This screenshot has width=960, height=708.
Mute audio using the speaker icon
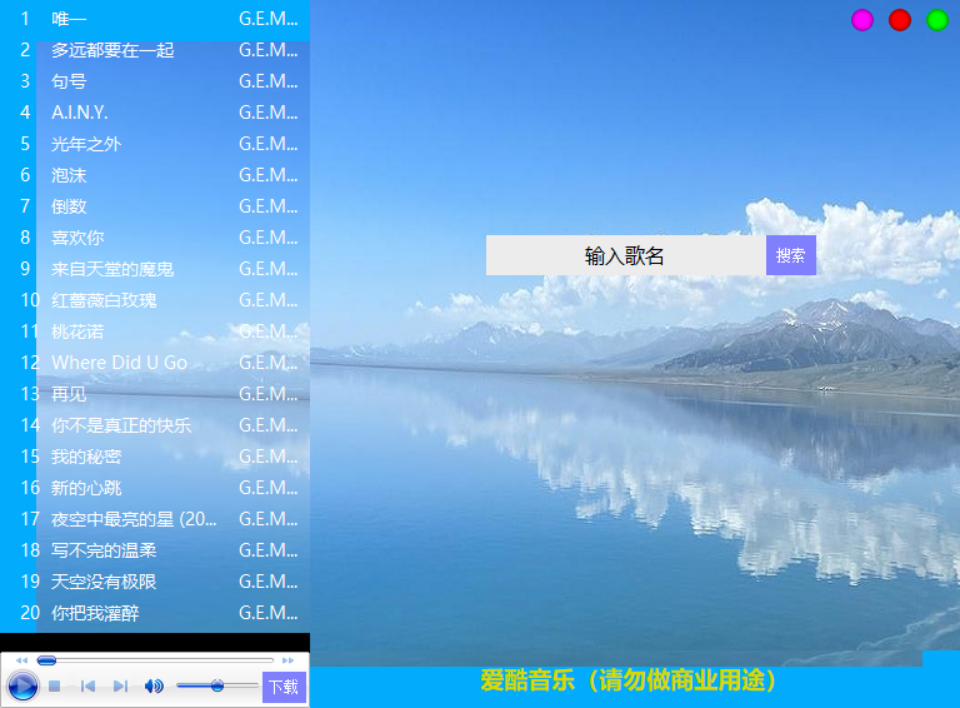pos(153,685)
